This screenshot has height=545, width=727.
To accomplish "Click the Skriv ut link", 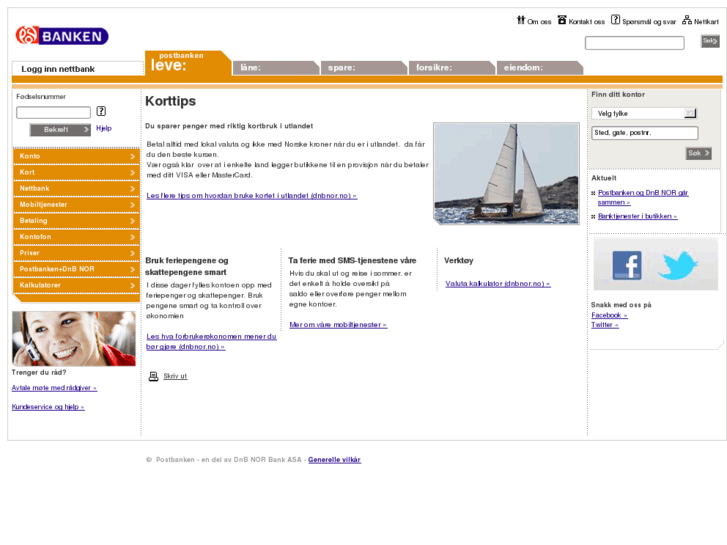I will pyautogui.click(x=175, y=376).
